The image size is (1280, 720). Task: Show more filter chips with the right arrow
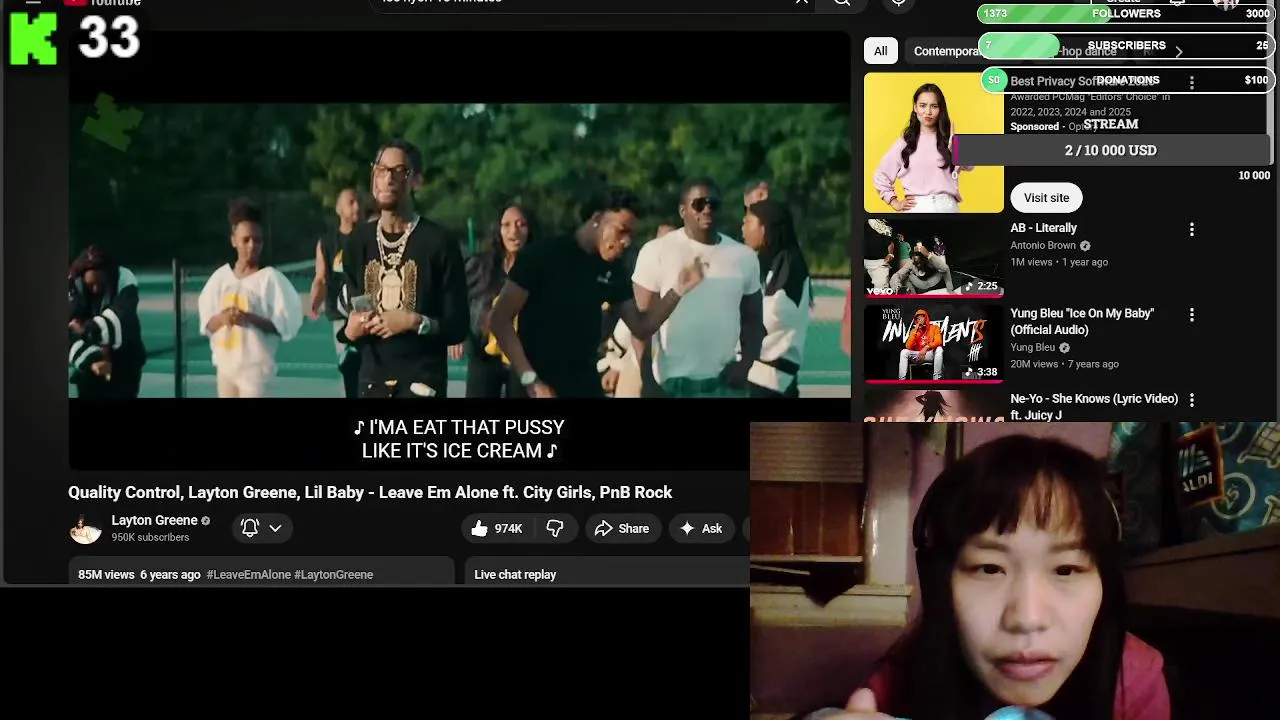click(1179, 51)
